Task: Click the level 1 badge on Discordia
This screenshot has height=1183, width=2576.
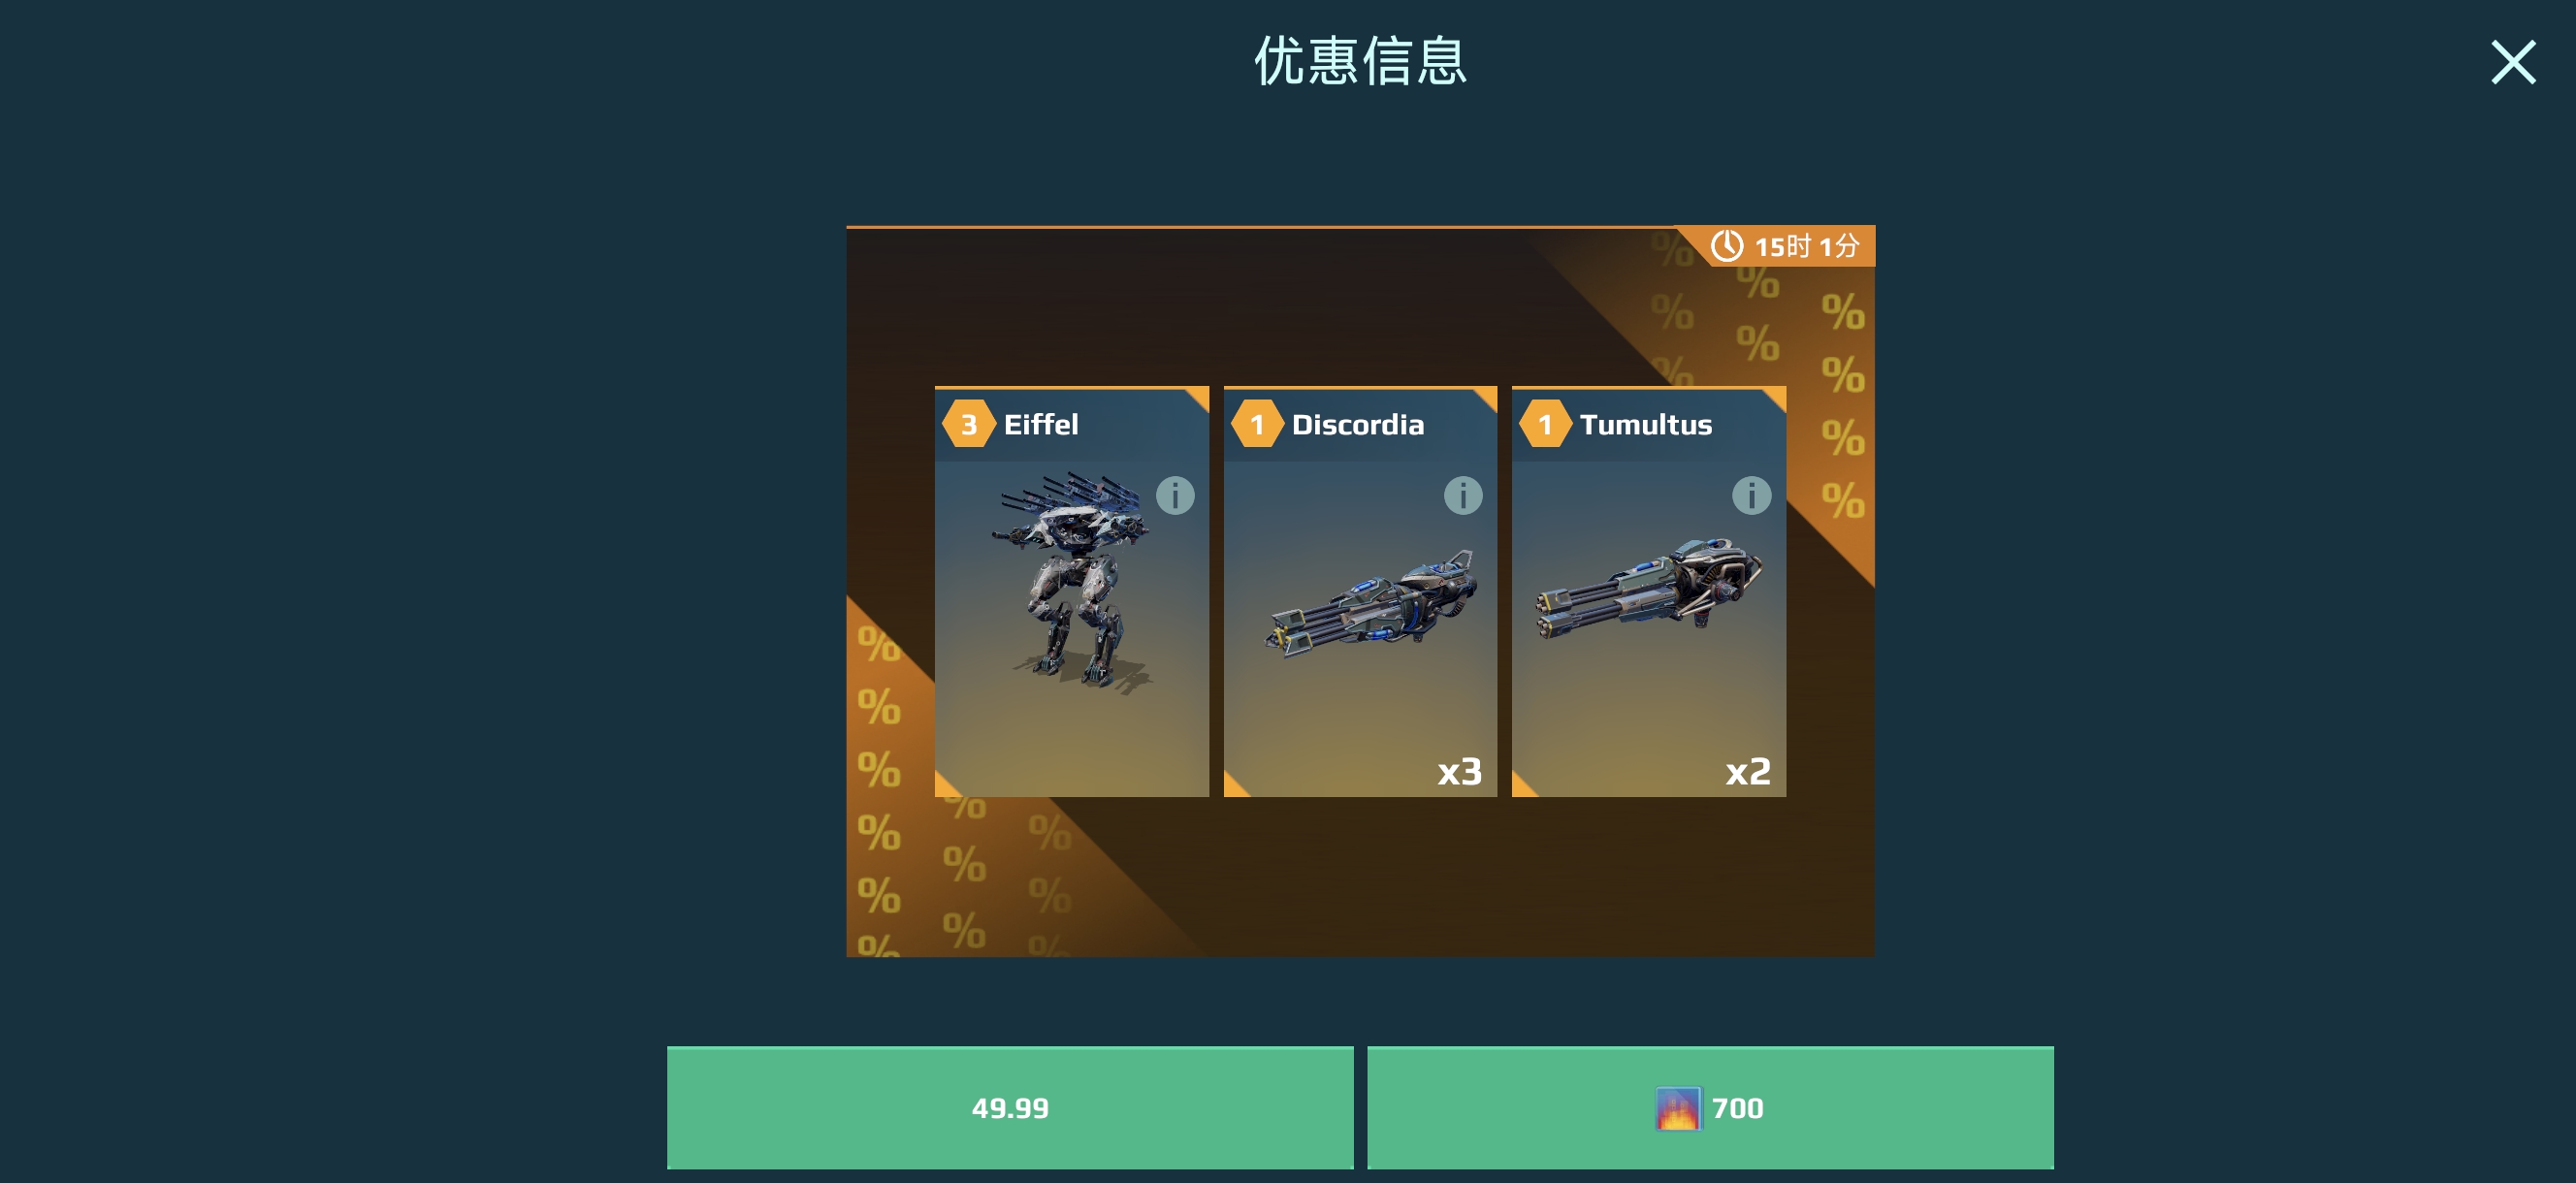Action: [x=1257, y=424]
